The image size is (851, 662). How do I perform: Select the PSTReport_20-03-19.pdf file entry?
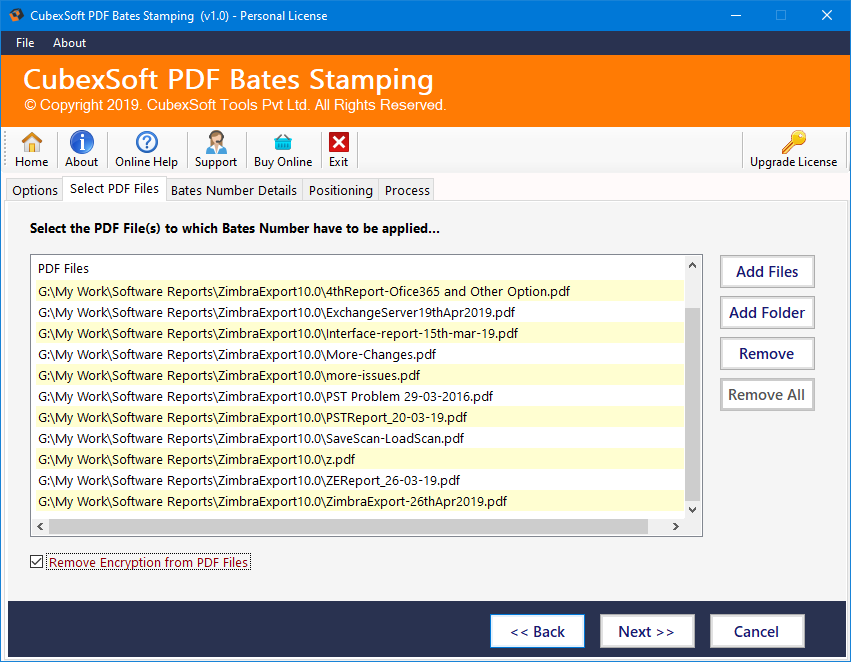coord(252,417)
